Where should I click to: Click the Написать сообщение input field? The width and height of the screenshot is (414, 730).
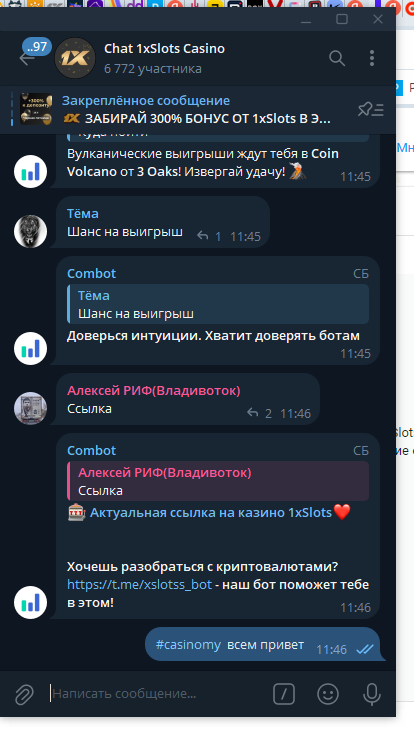158,694
